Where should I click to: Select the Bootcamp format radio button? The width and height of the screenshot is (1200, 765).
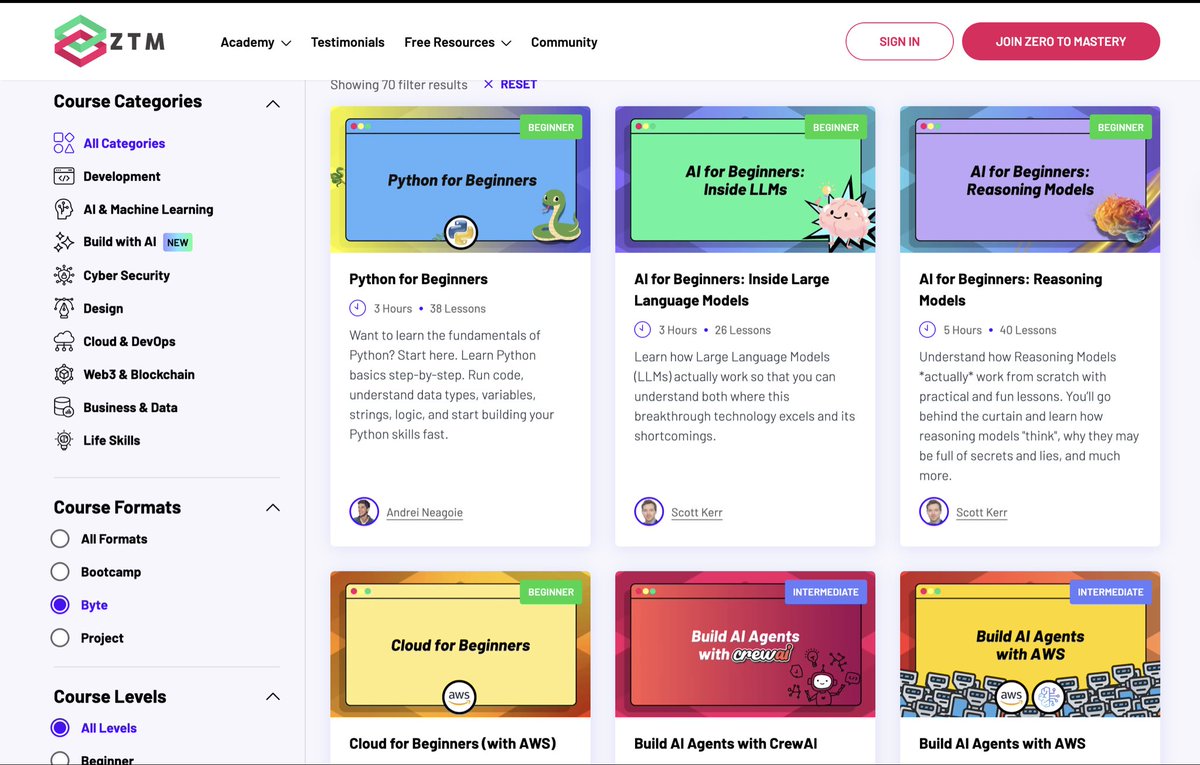click(60, 572)
